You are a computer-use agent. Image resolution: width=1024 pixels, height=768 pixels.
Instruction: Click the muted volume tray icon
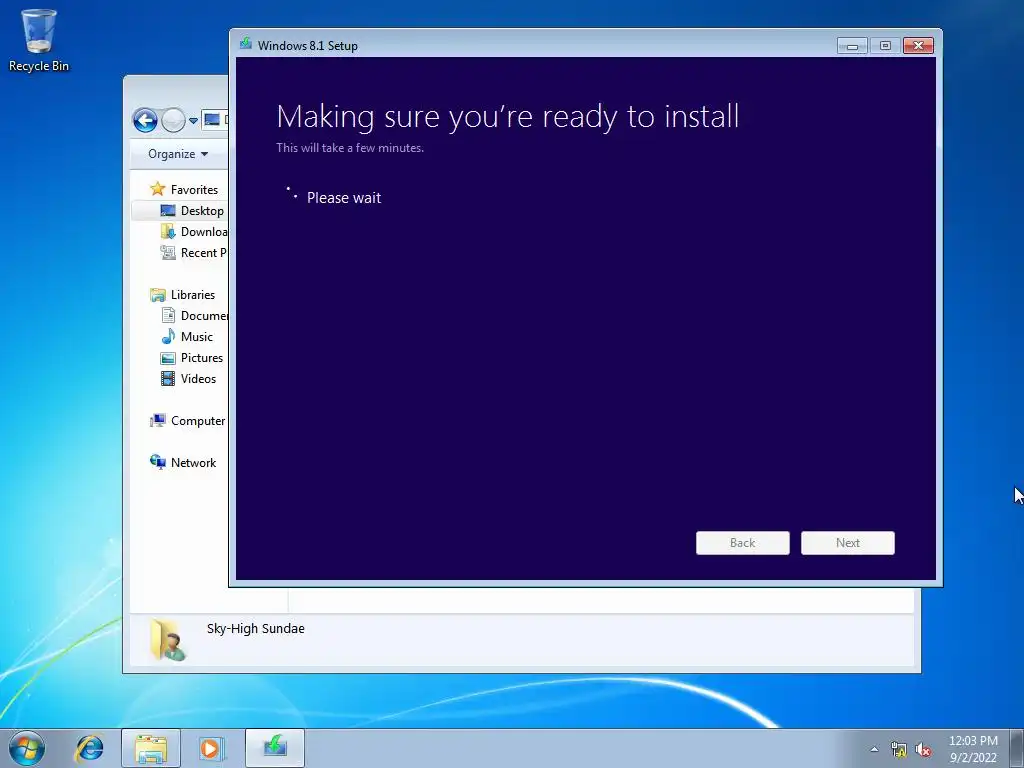(x=923, y=750)
